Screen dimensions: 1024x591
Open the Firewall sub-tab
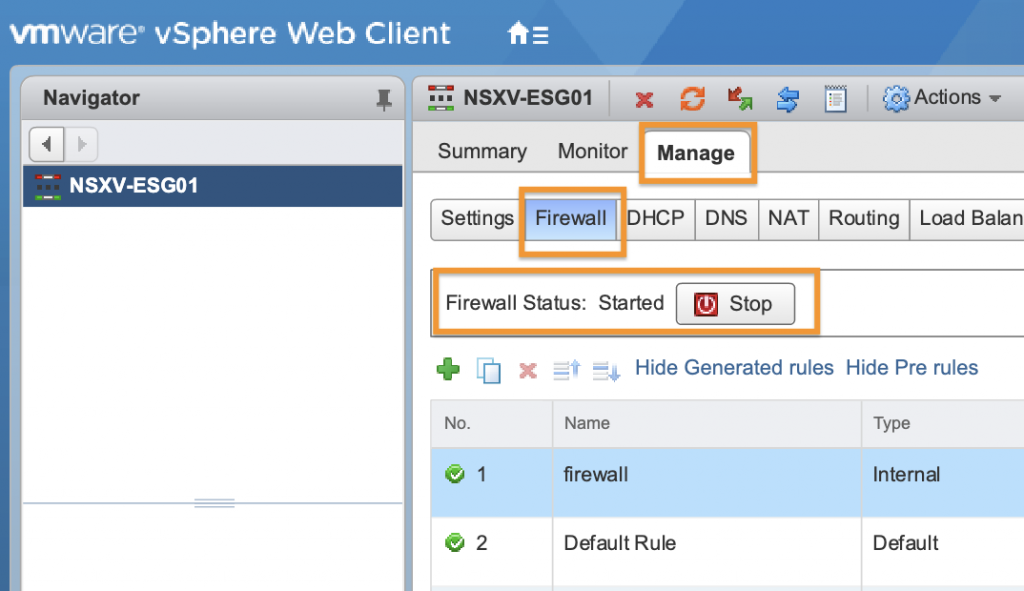571,218
